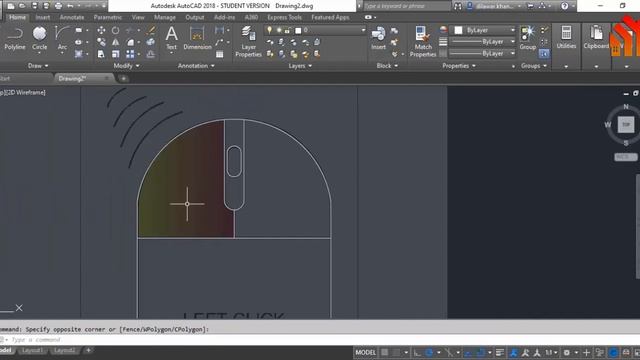The image size is (640, 360).
Task: Select the Match Properties tool
Action: 423,41
